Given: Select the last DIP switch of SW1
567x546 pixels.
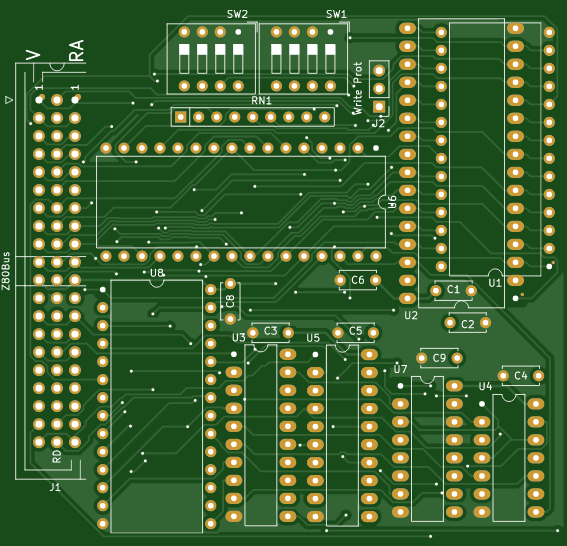Looking at the screenshot, I should tap(330, 59).
